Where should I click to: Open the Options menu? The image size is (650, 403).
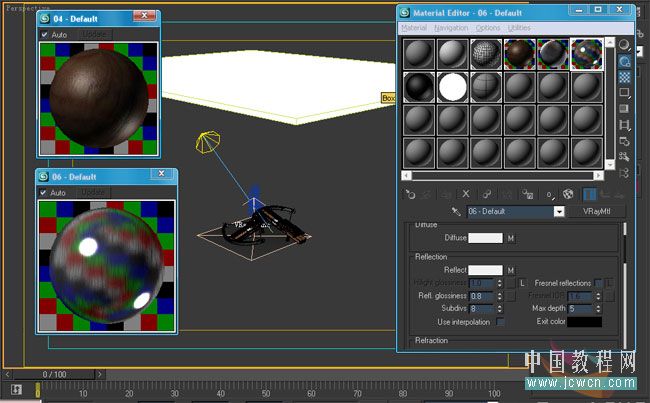coord(488,28)
